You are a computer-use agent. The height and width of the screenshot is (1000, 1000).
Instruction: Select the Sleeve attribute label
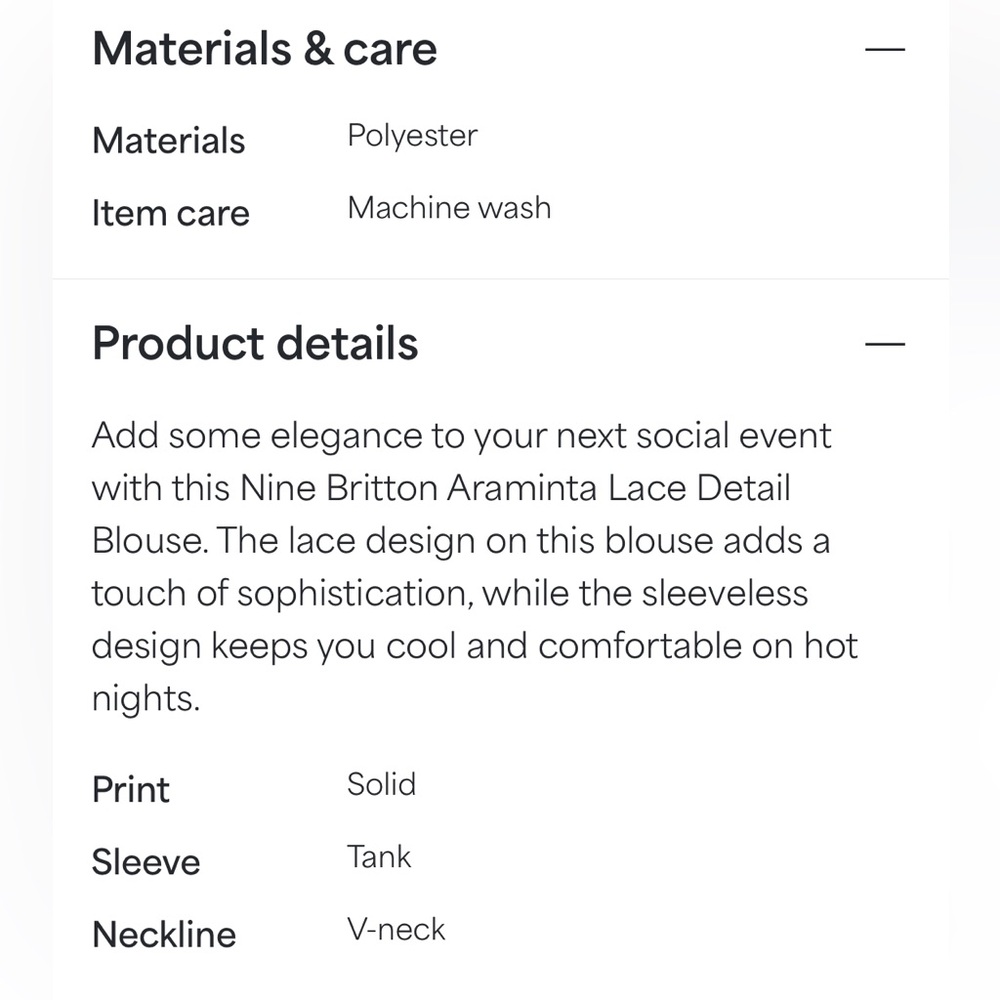pos(146,862)
